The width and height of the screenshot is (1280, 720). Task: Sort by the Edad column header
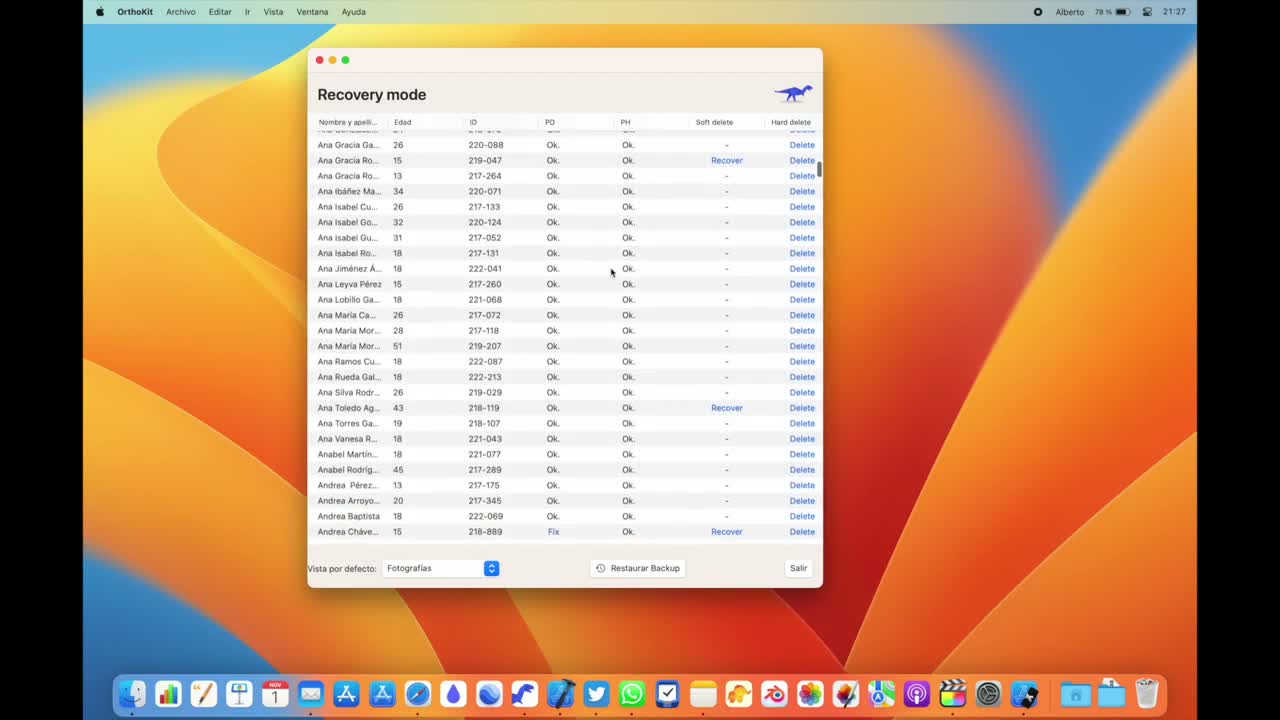point(403,122)
